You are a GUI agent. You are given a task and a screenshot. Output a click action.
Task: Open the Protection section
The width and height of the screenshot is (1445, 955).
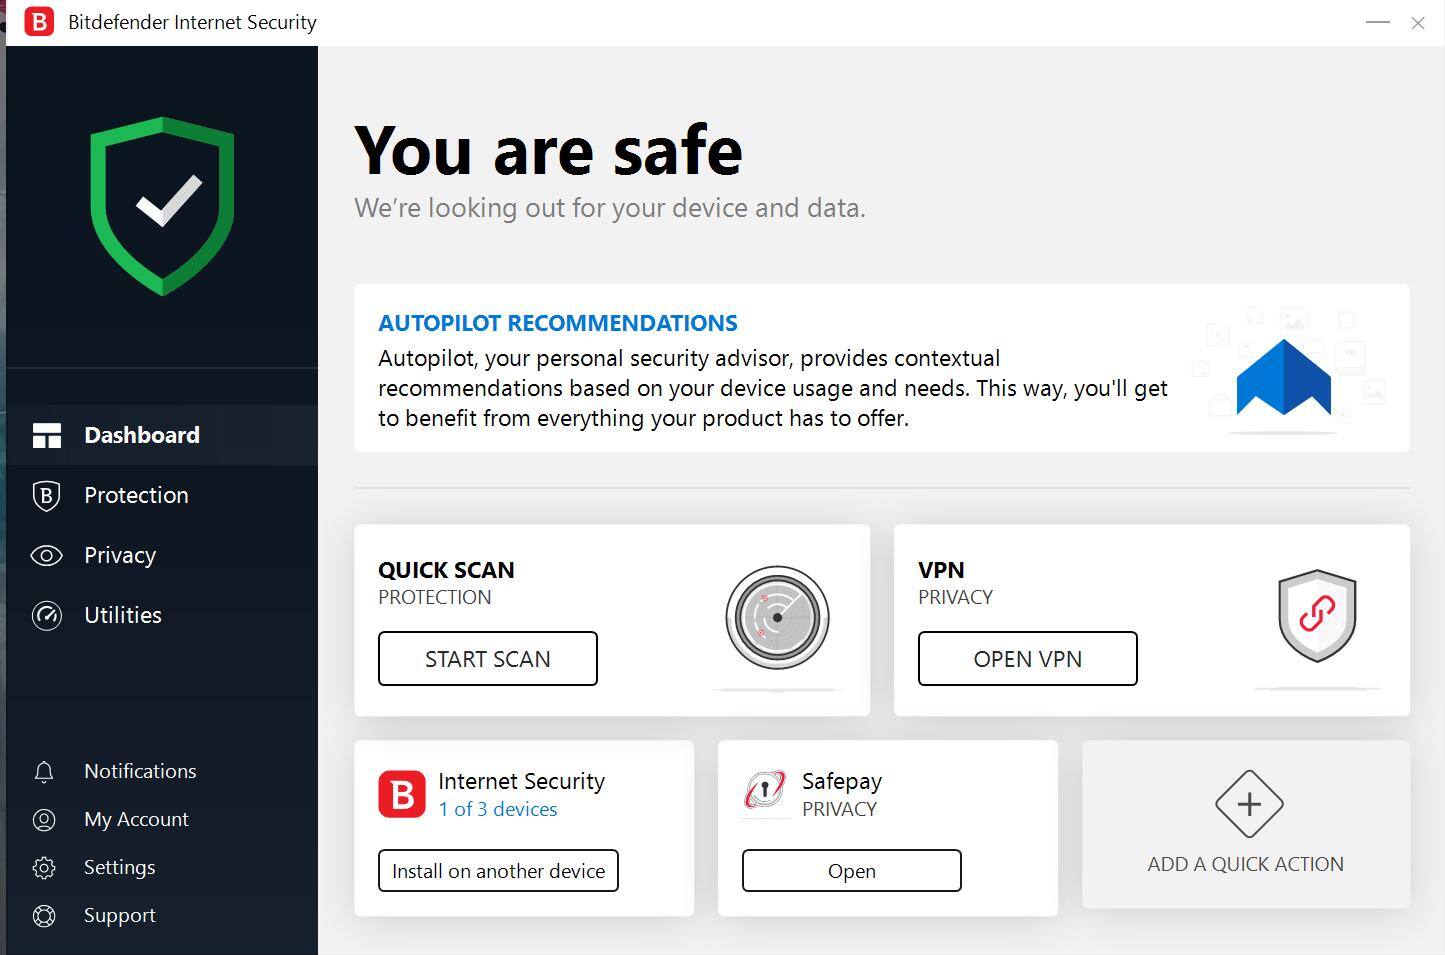point(136,495)
